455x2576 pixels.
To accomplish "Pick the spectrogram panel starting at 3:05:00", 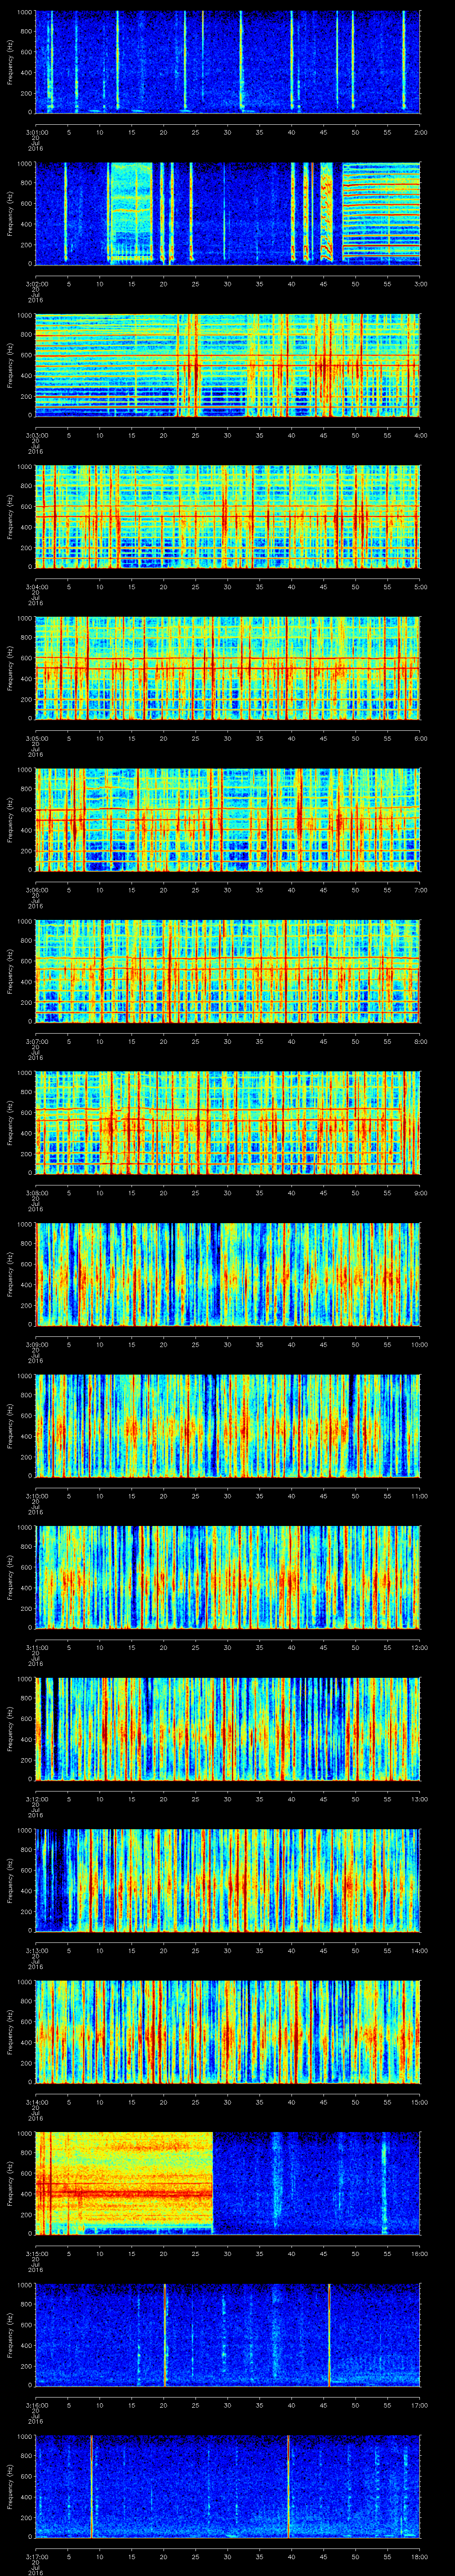I will coord(228,668).
